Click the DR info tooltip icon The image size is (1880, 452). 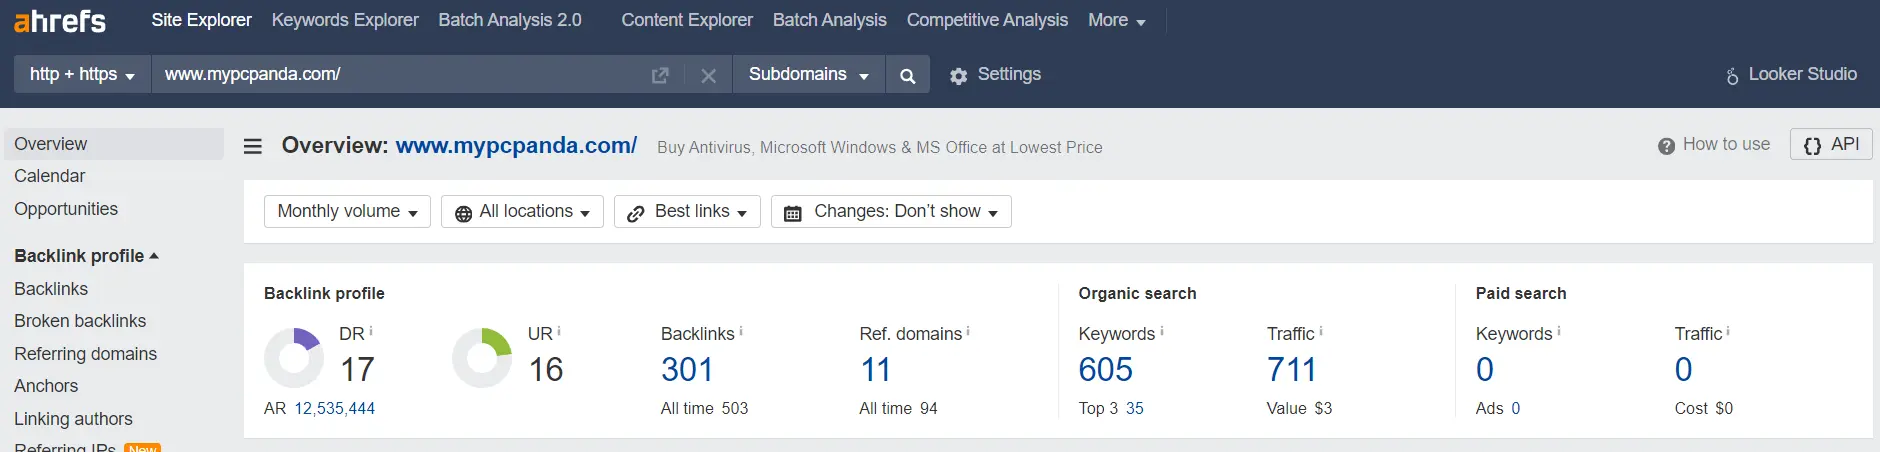(x=371, y=331)
